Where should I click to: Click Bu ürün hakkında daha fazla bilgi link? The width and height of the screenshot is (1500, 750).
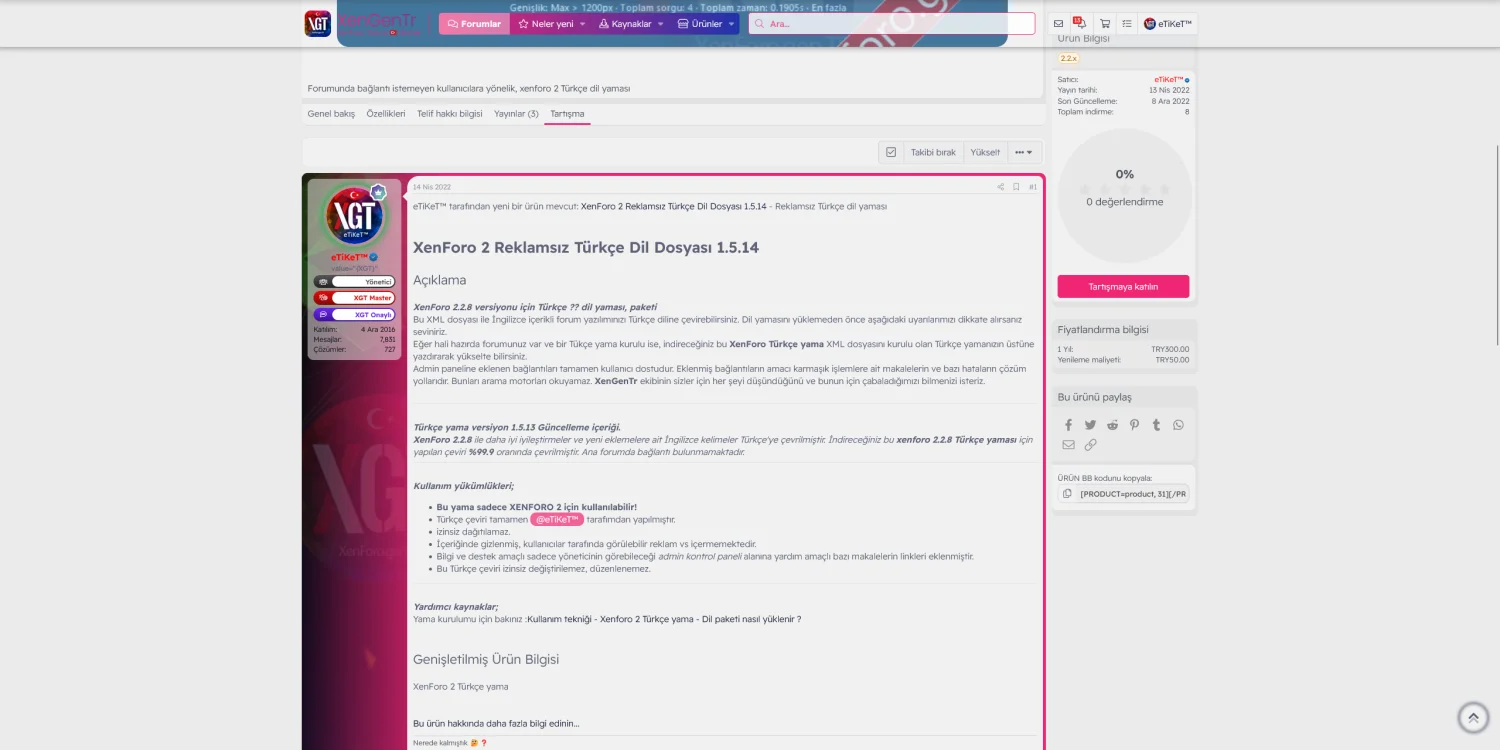tap(496, 723)
